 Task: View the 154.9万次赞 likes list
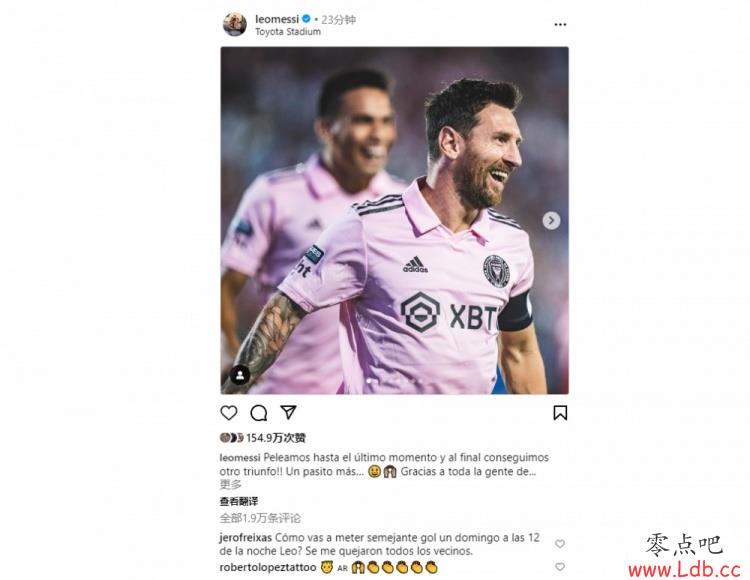pos(276,438)
